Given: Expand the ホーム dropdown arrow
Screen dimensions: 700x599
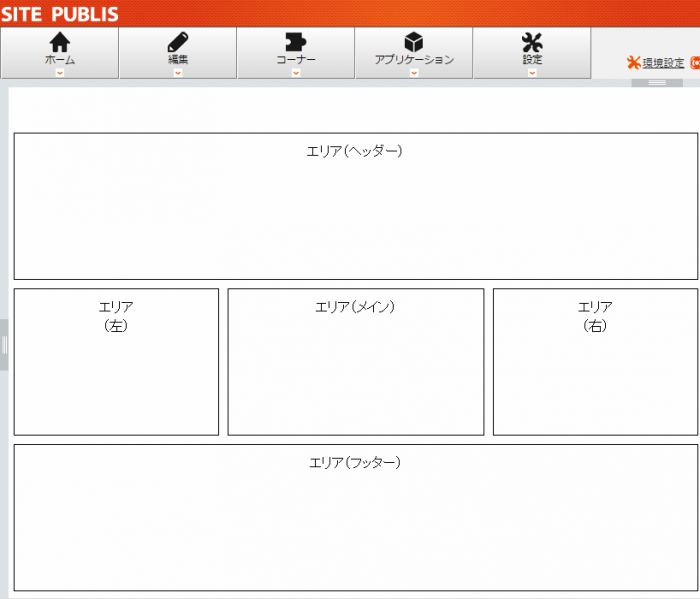Looking at the screenshot, I should [60, 73].
